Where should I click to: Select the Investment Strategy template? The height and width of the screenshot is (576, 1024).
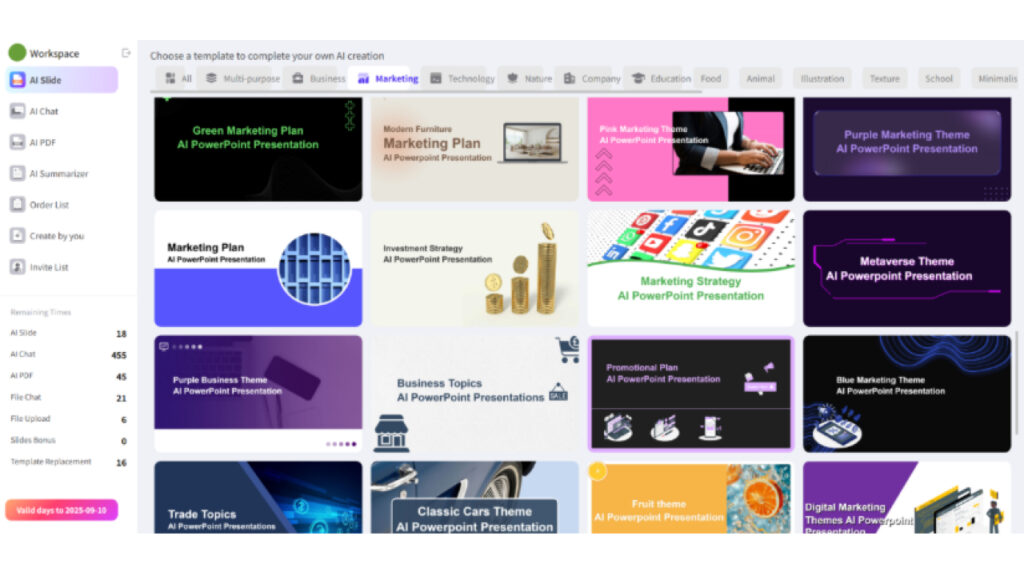click(475, 267)
